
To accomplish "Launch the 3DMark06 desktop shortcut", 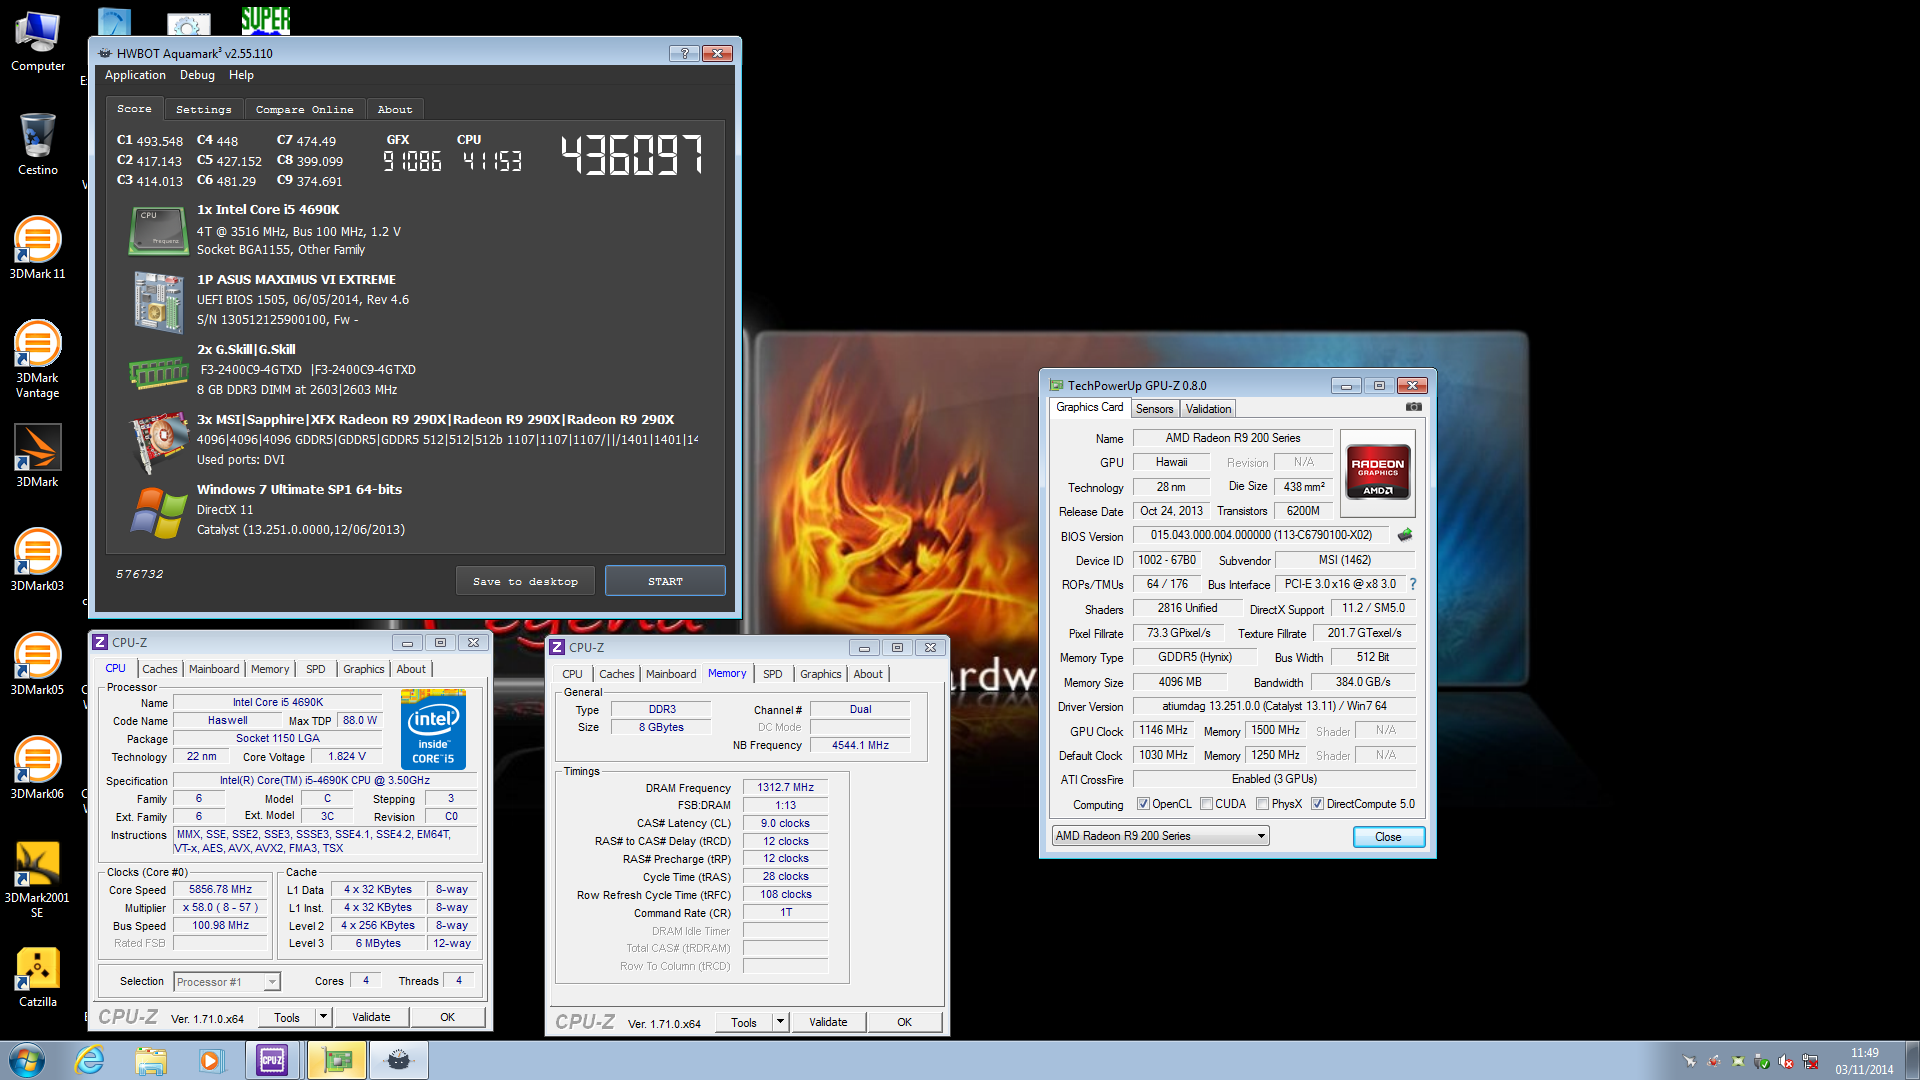I will (x=37, y=768).
